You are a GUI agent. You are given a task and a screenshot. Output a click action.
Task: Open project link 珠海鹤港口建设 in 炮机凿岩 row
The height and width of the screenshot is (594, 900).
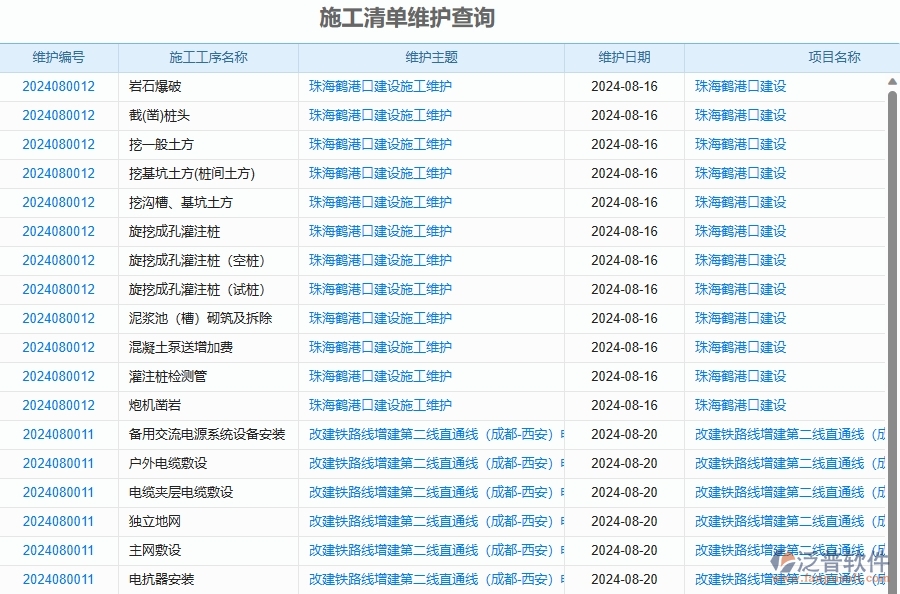(737, 405)
